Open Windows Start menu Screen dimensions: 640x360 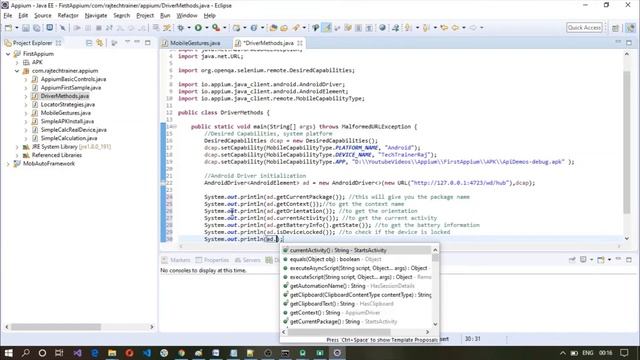tap(9, 353)
